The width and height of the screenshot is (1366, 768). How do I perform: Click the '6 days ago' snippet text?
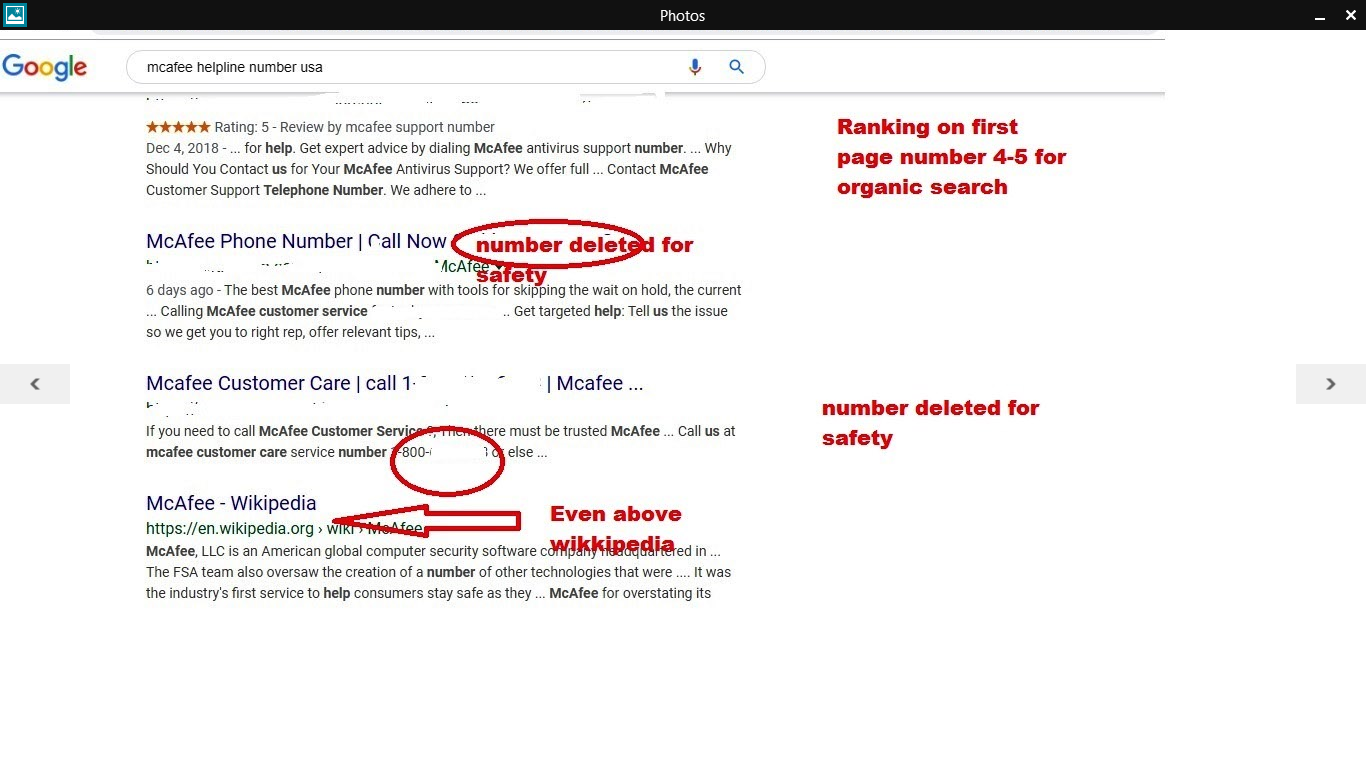(x=180, y=290)
